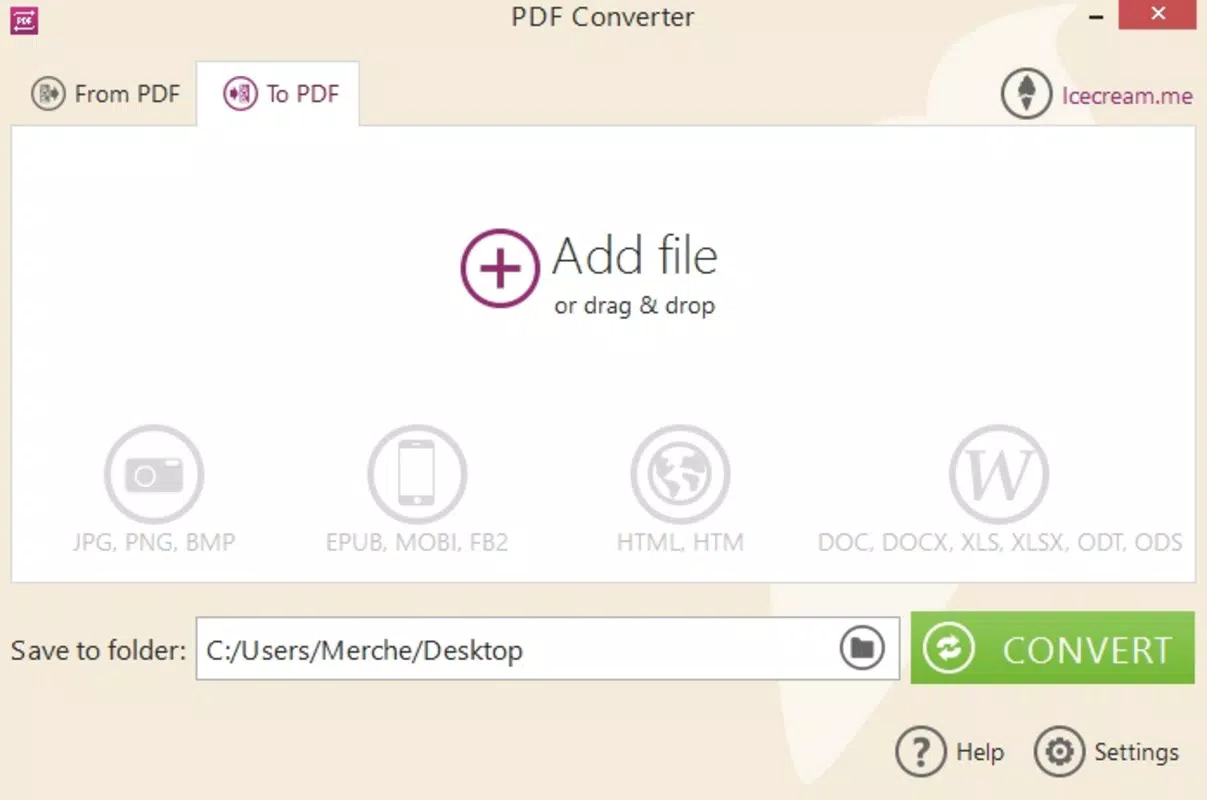This screenshot has height=800, width=1207.
Task: Switch to the From PDF tab
Action: [x=105, y=94]
